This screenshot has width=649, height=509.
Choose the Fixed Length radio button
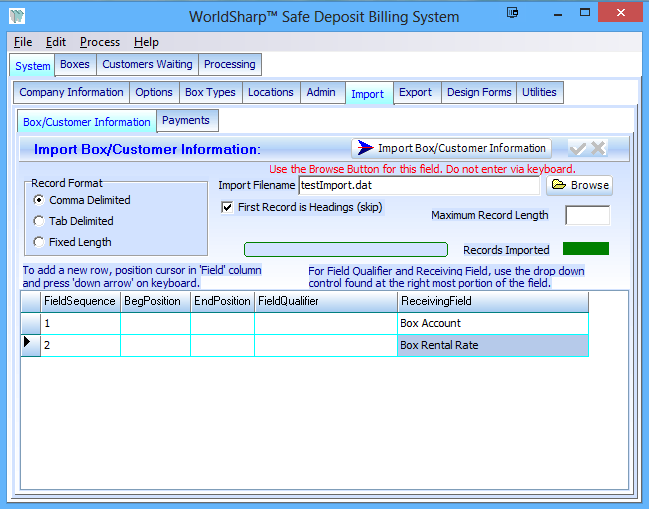(39, 242)
